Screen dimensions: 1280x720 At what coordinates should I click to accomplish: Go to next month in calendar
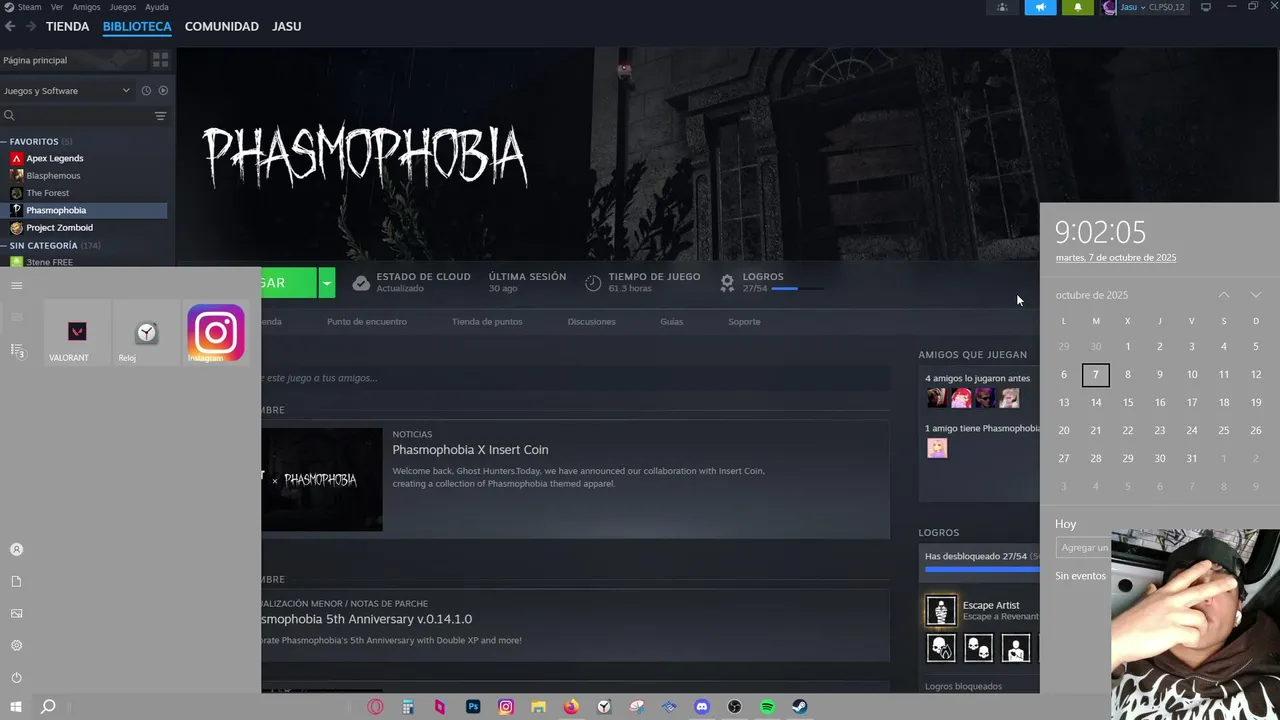pyautogui.click(x=1256, y=295)
